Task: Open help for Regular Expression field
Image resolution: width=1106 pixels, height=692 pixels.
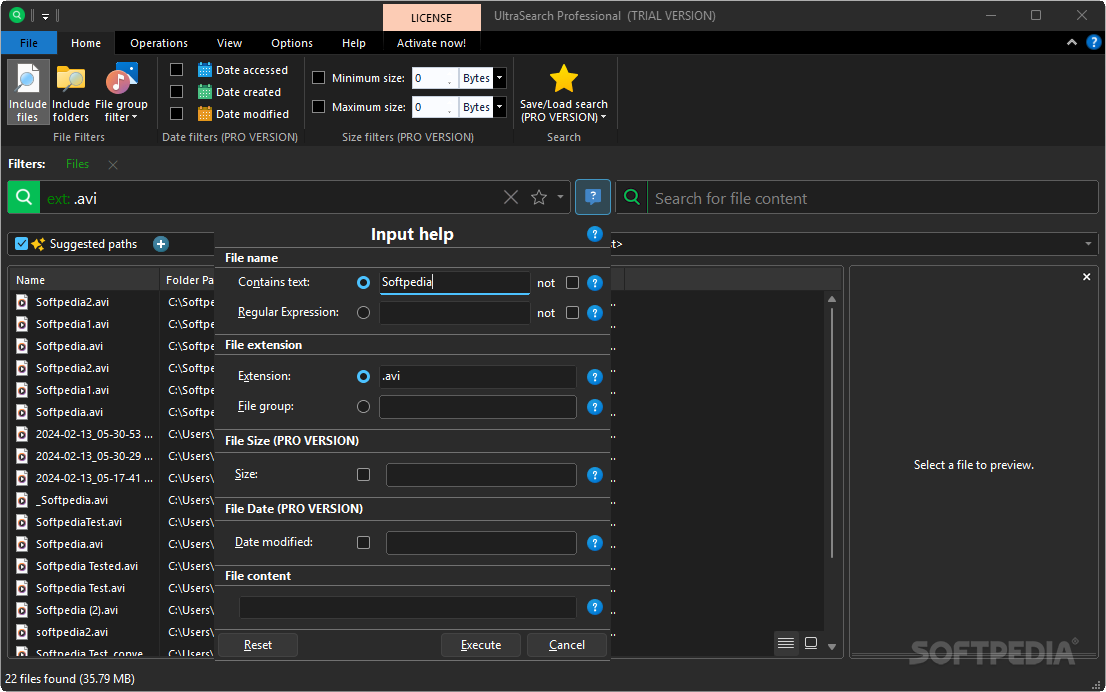Action: point(595,312)
